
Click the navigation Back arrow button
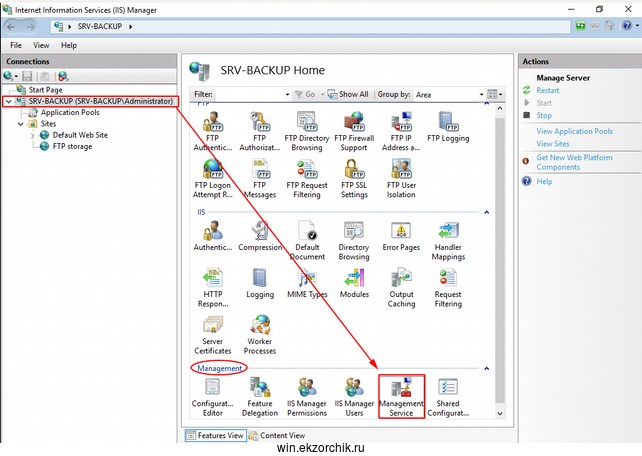11,27
